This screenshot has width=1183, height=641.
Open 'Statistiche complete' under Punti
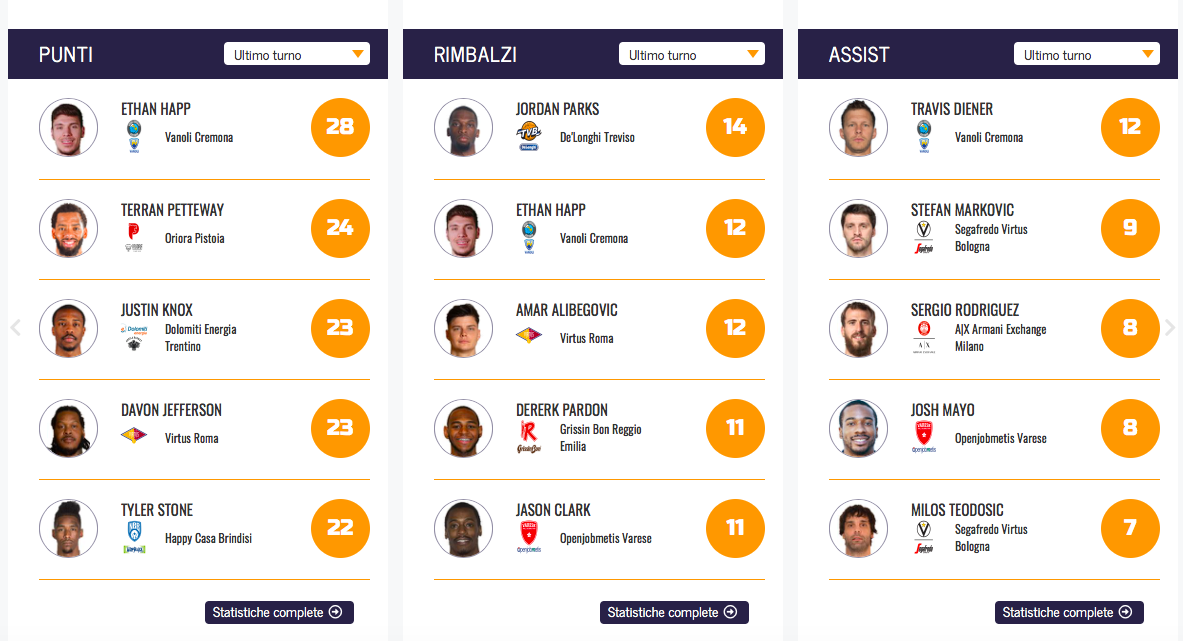tap(279, 612)
